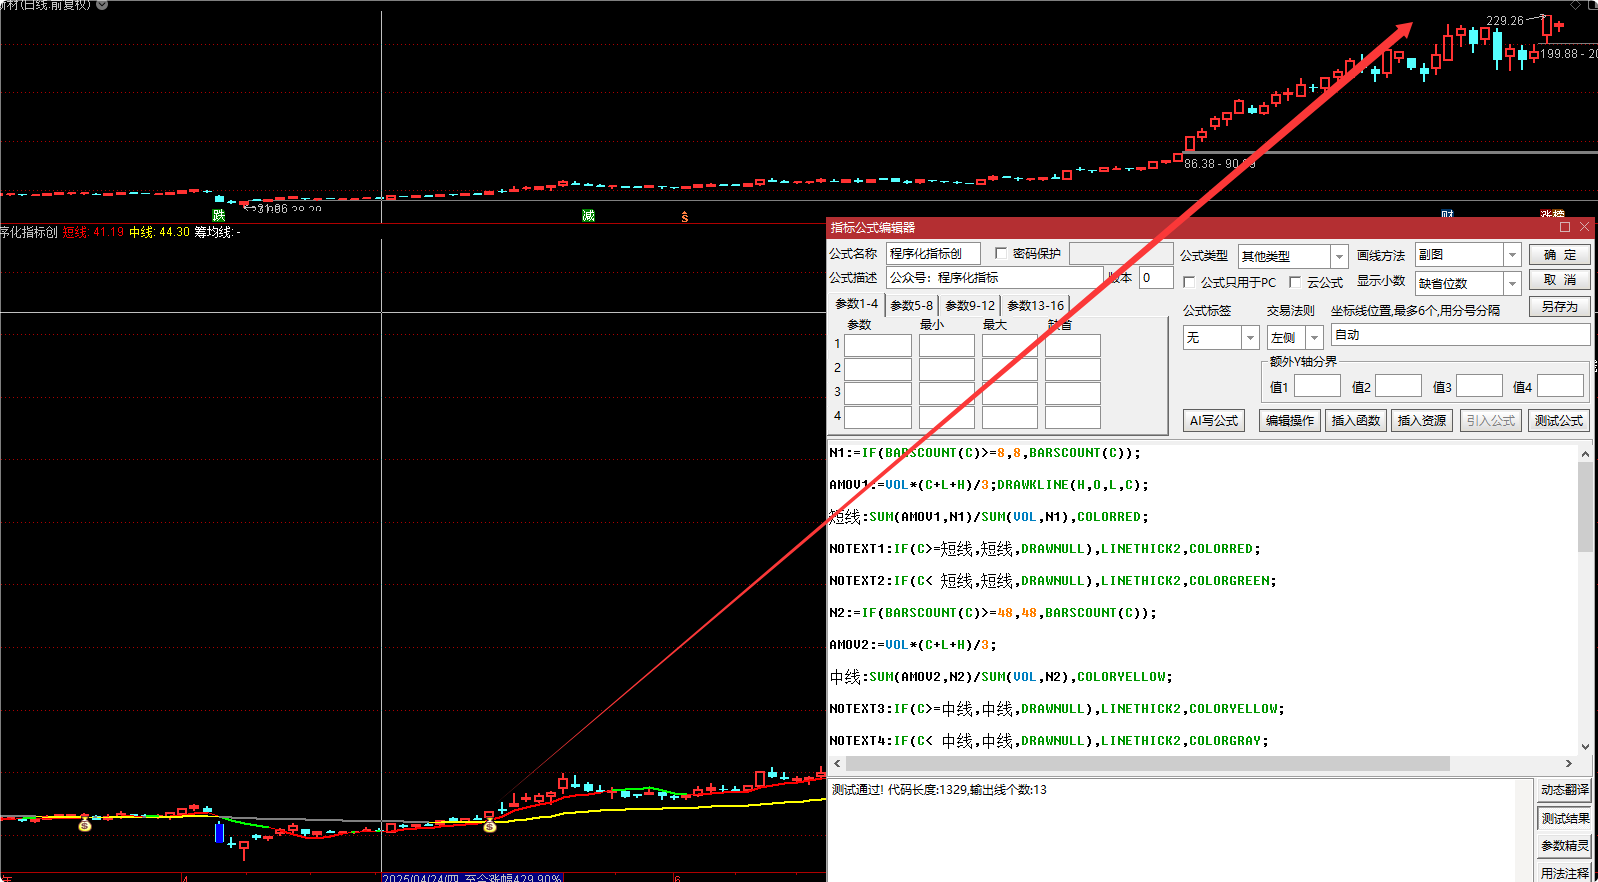Click the green 减 marker on chart
Viewport: 1598px width, 882px height.
588,215
